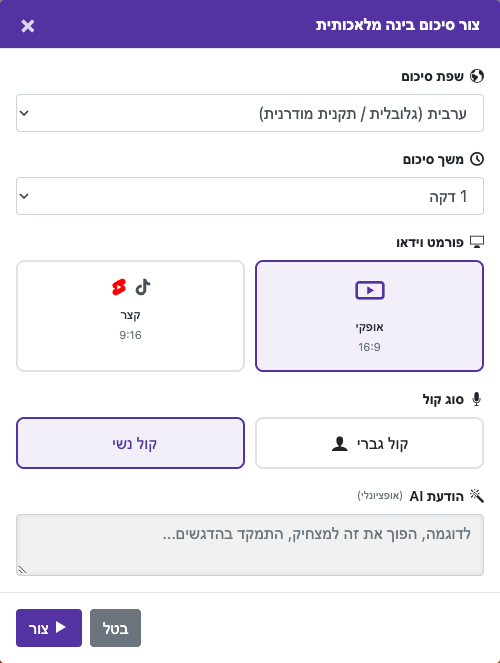Open the summary language dropdown ערבית
500x663 pixels.
[x=250, y=113]
